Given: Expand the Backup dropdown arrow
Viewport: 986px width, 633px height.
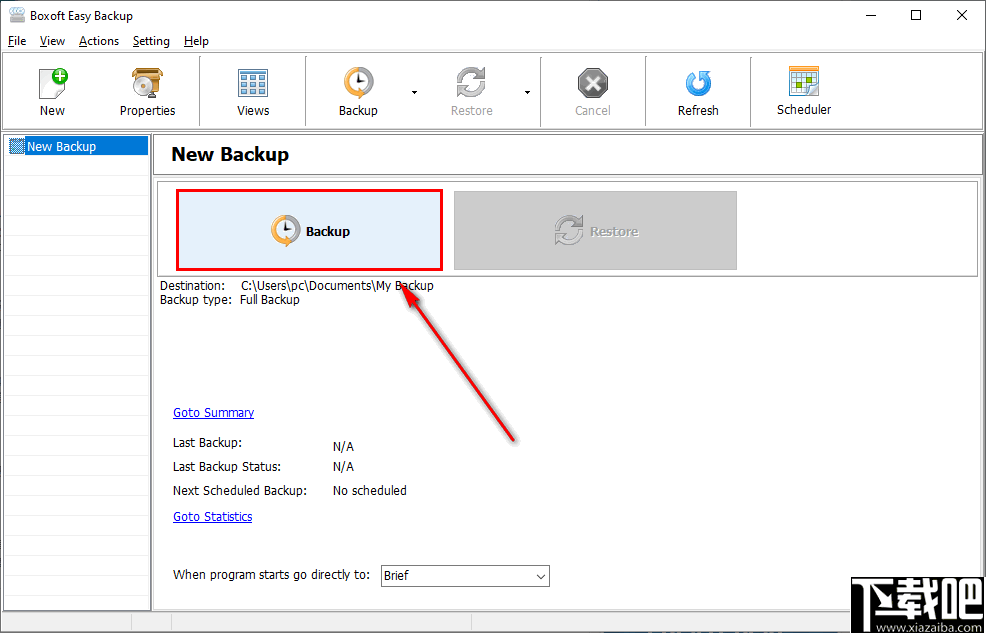Looking at the screenshot, I should [x=413, y=90].
